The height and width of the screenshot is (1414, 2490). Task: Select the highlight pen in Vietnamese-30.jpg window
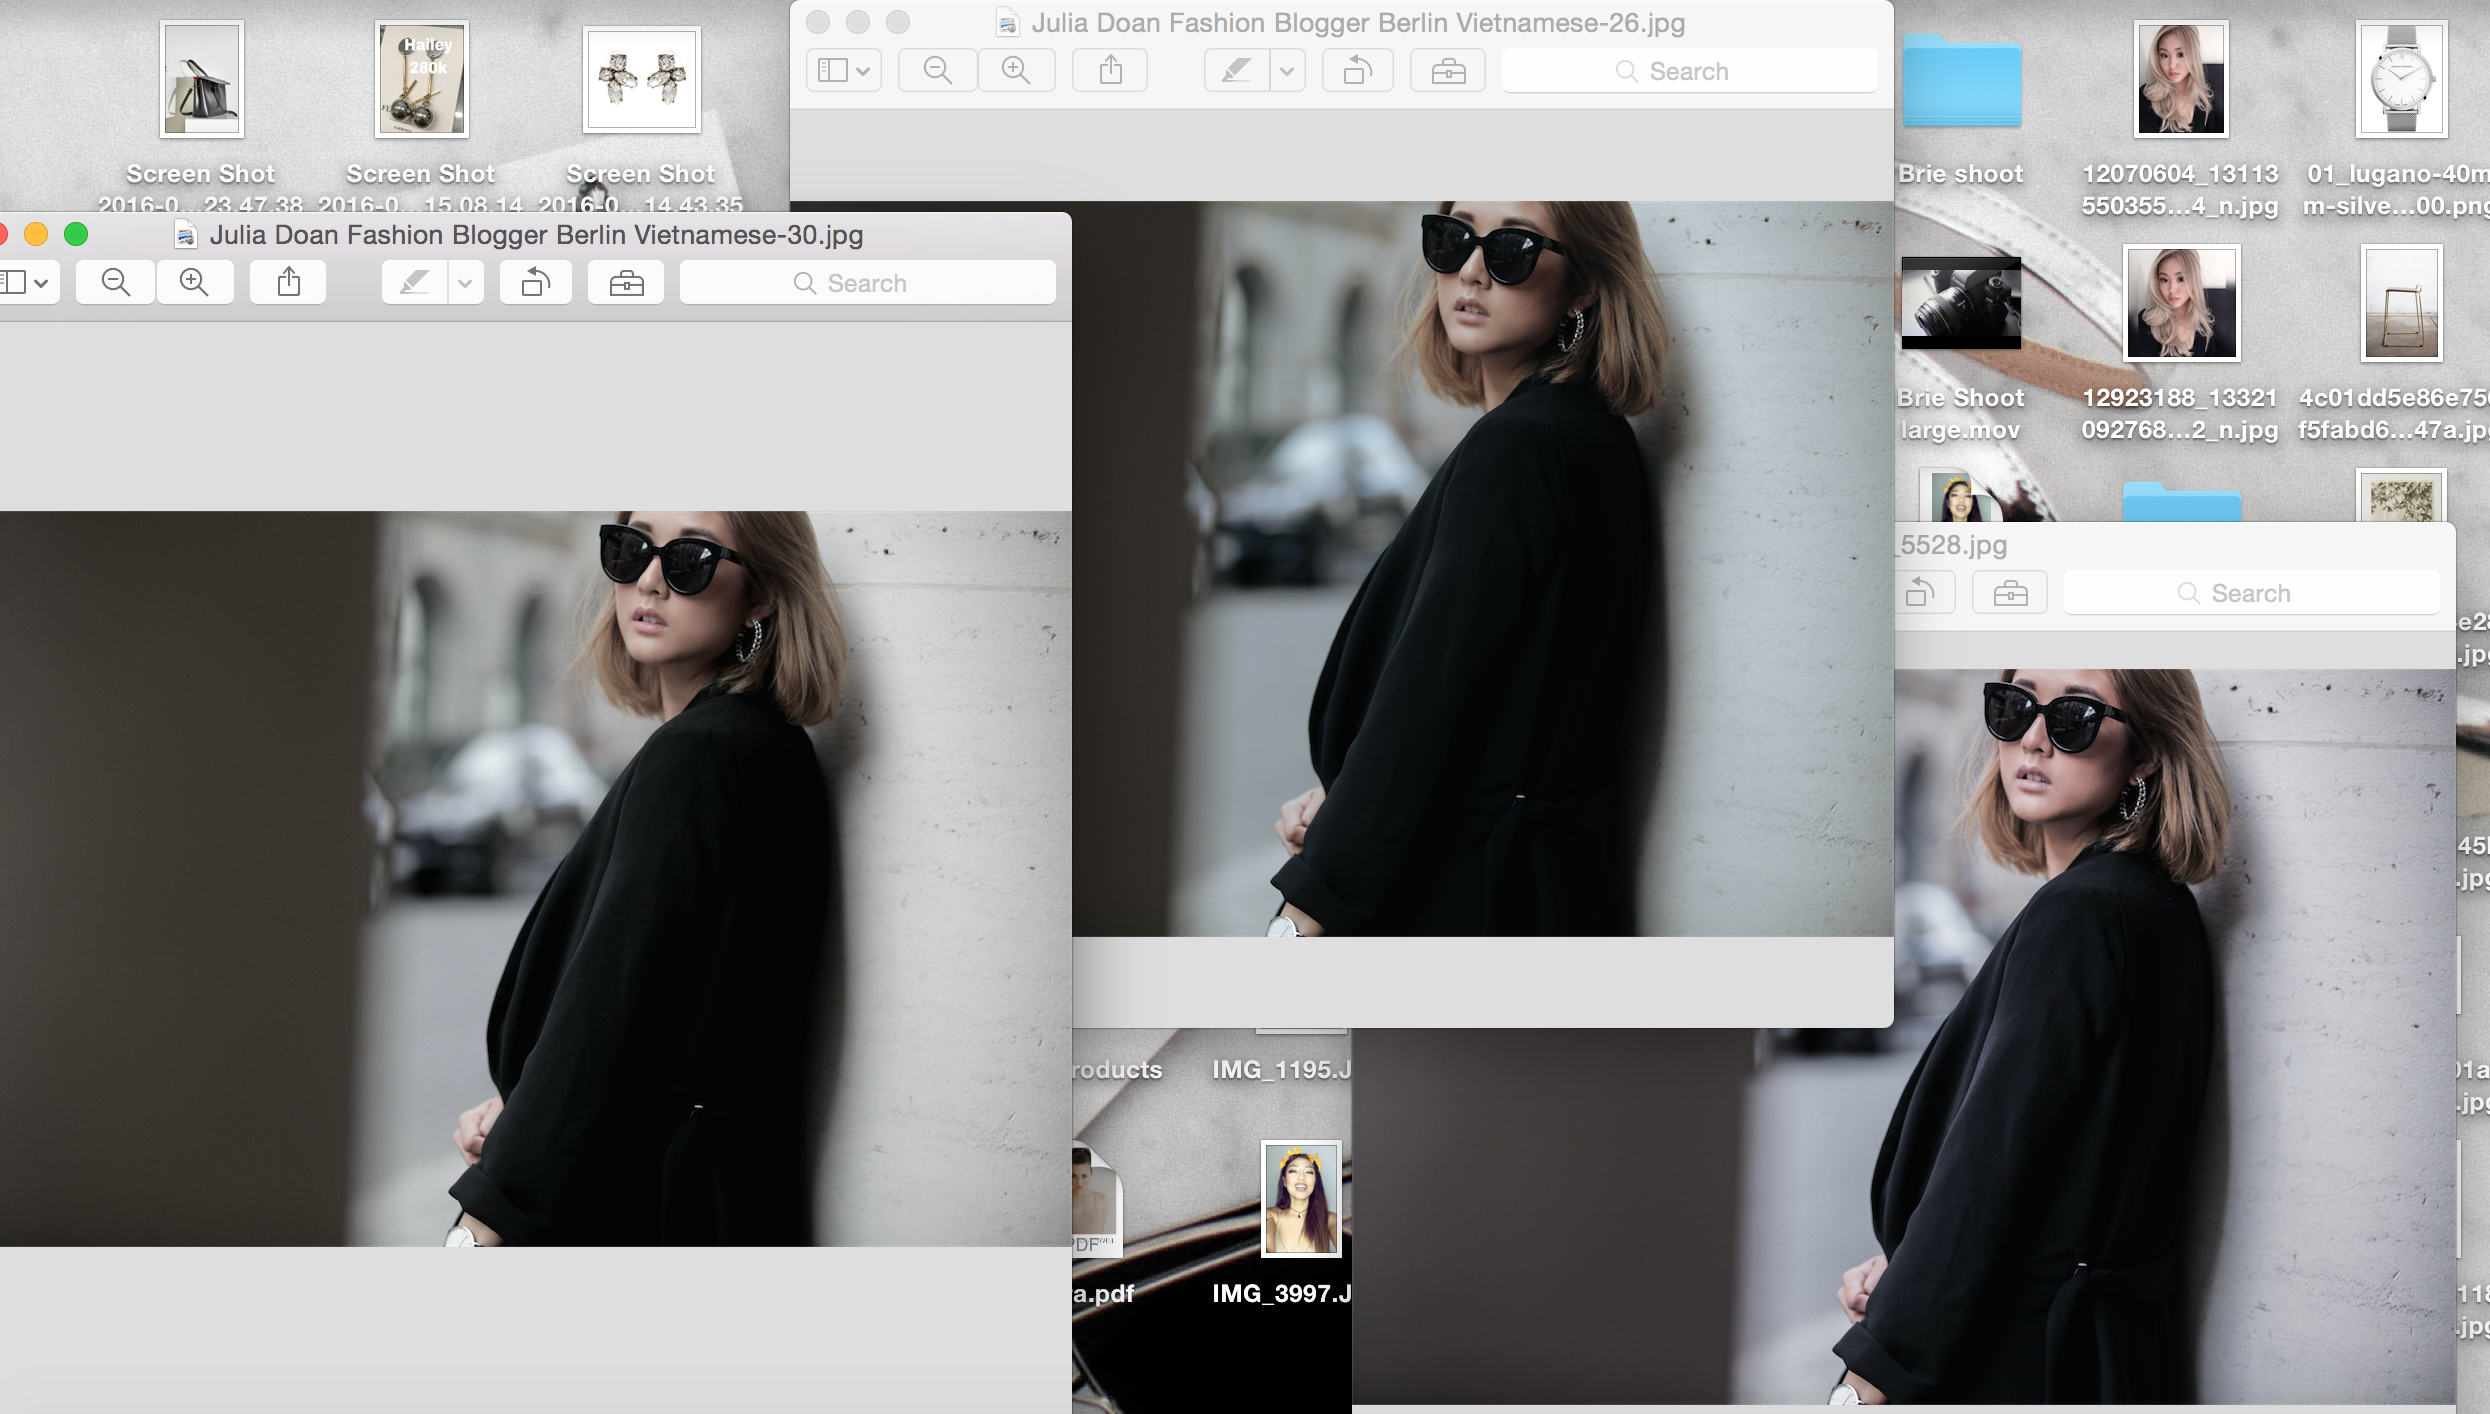415,283
